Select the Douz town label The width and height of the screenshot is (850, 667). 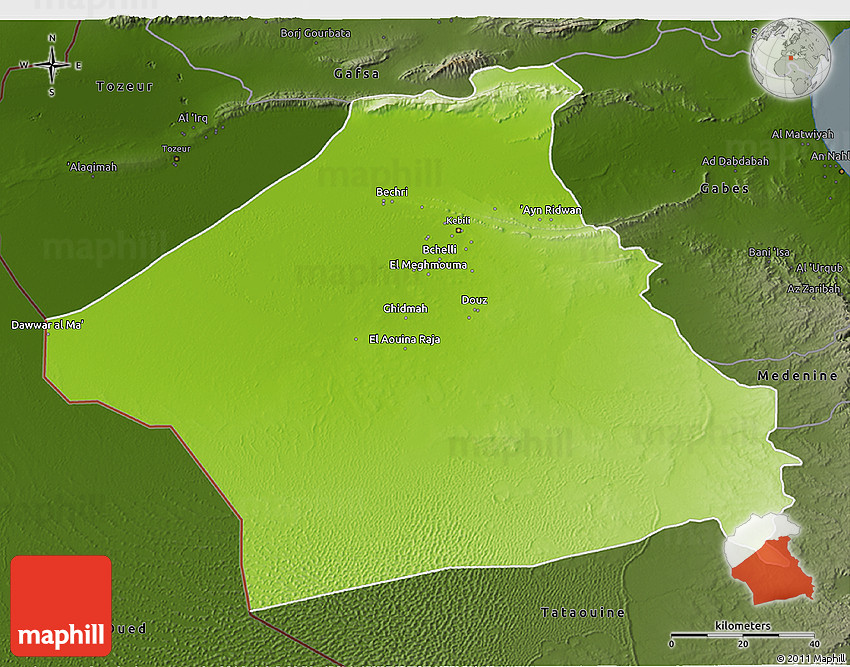474,300
